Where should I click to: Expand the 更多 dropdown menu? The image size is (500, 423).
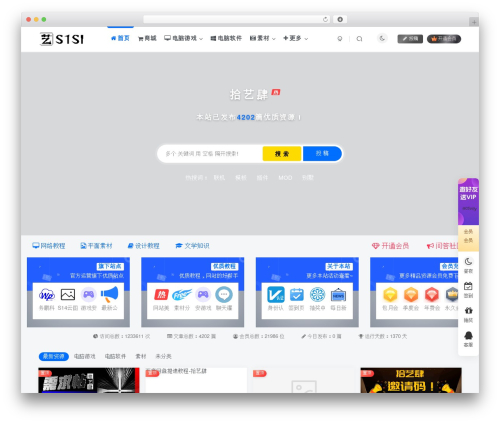[295, 38]
